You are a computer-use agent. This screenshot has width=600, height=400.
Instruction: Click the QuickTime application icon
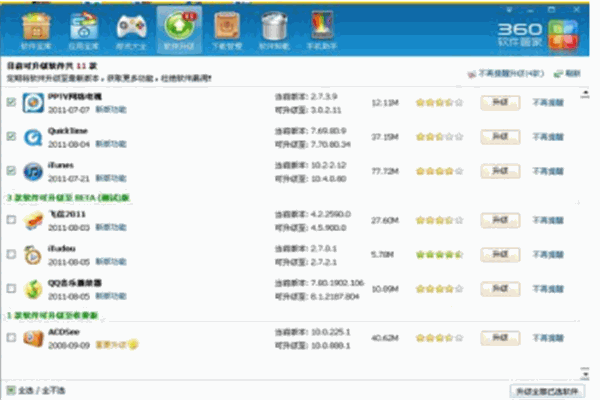coord(33,137)
